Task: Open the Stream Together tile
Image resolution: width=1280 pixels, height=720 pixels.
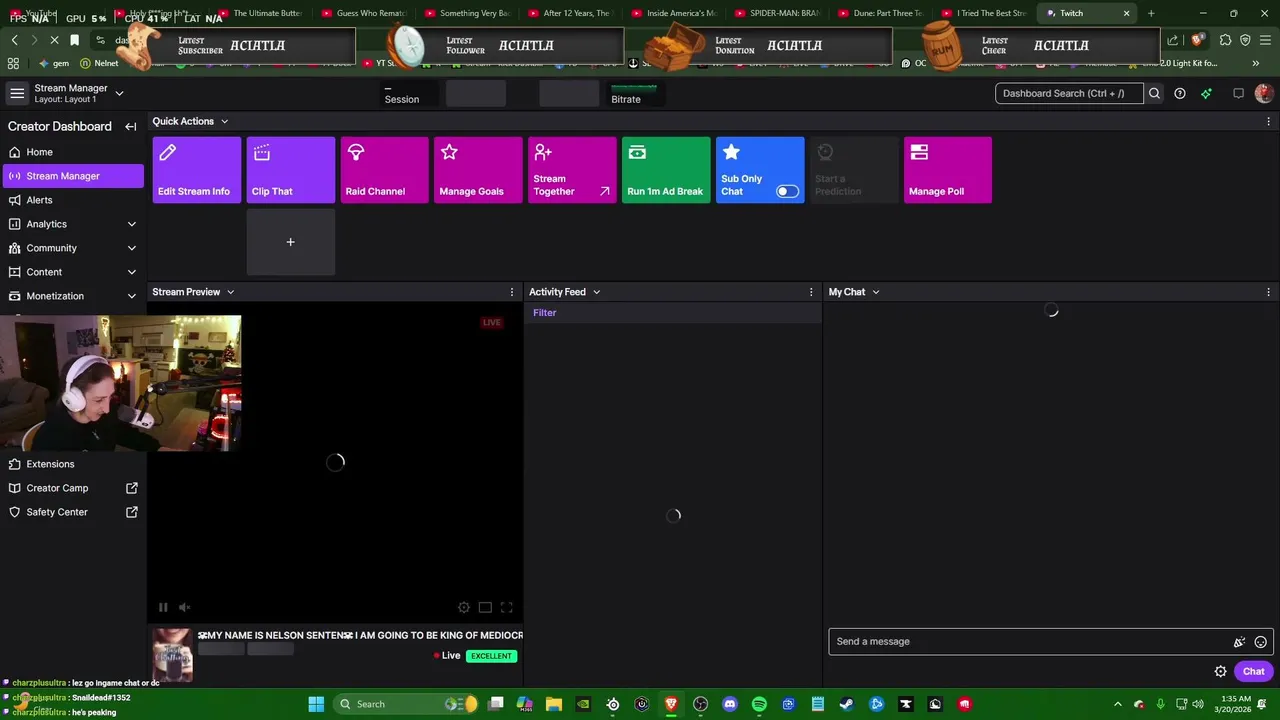Action: [572, 170]
